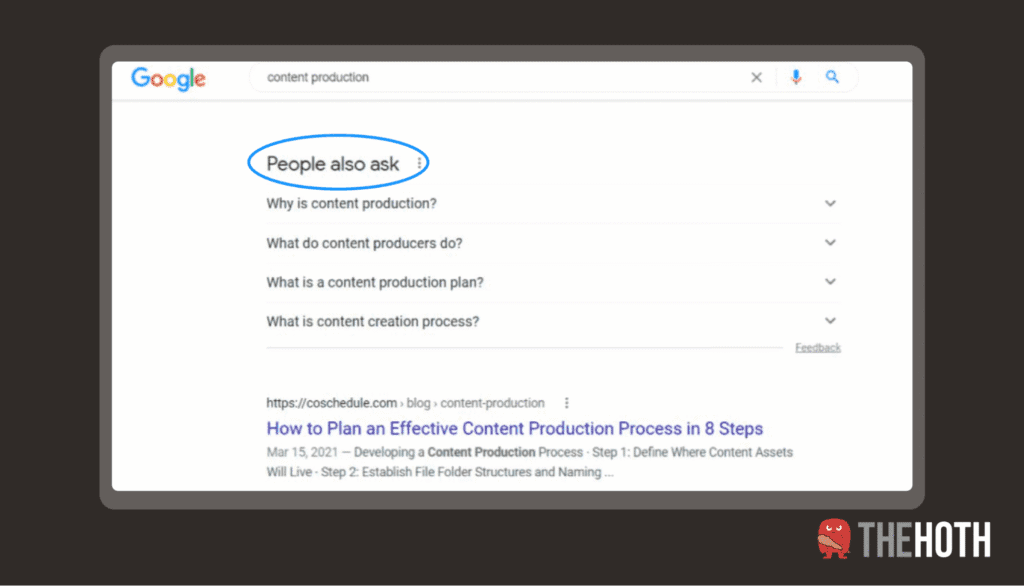Select the 'content-production' breadcrumb segment
This screenshot has width=1024, height=586.
(492, 403)
